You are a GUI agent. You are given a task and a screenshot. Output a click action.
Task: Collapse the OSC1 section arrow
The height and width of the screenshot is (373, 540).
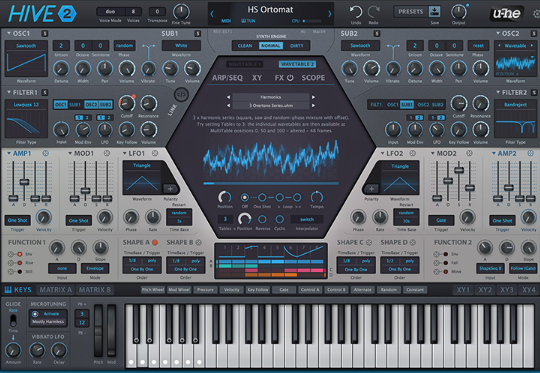click(9, 33)
